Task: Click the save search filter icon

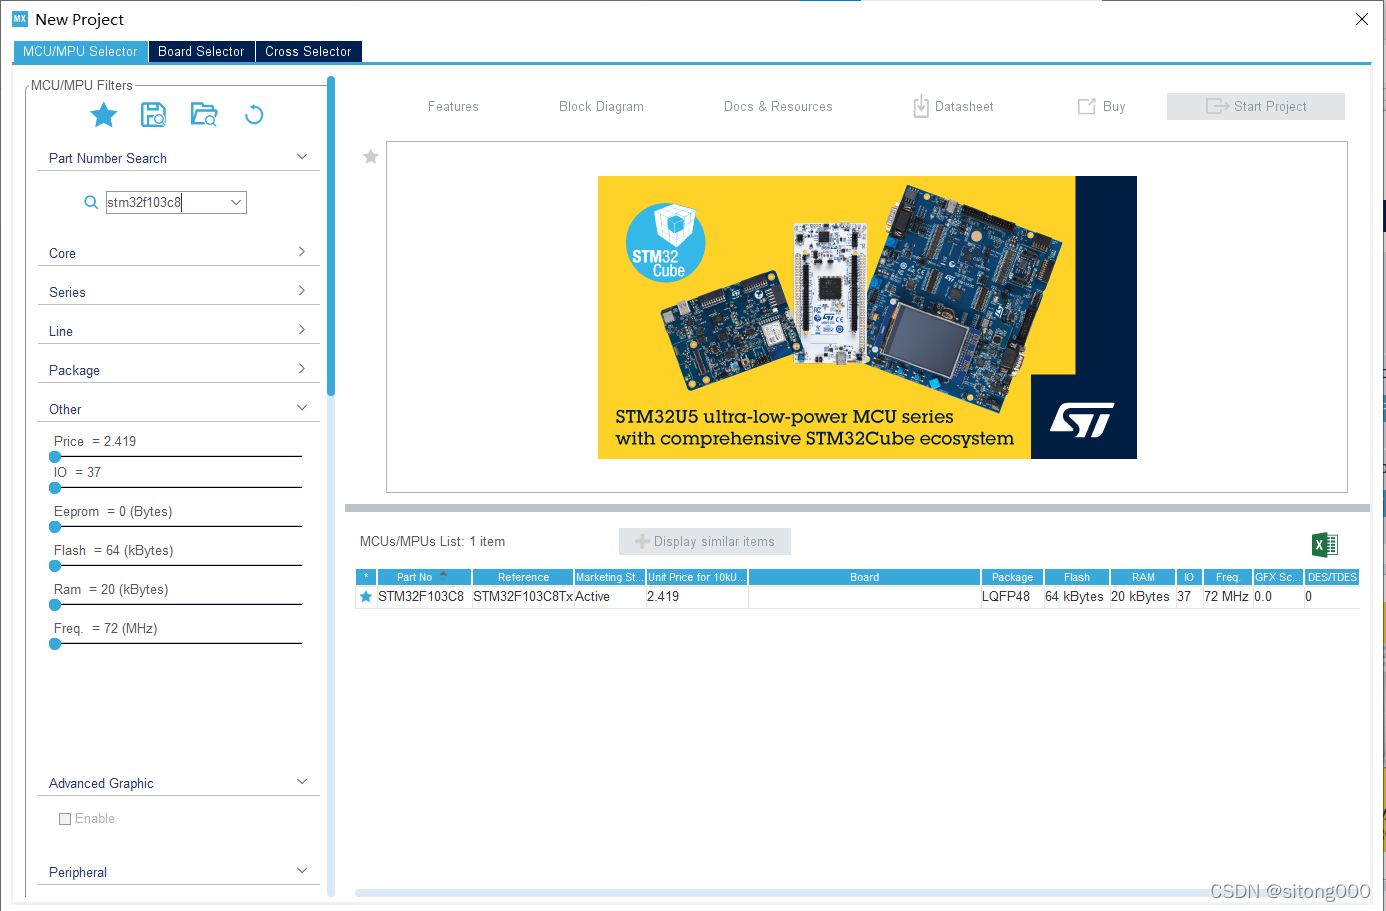Action: (x=153, y=115)
